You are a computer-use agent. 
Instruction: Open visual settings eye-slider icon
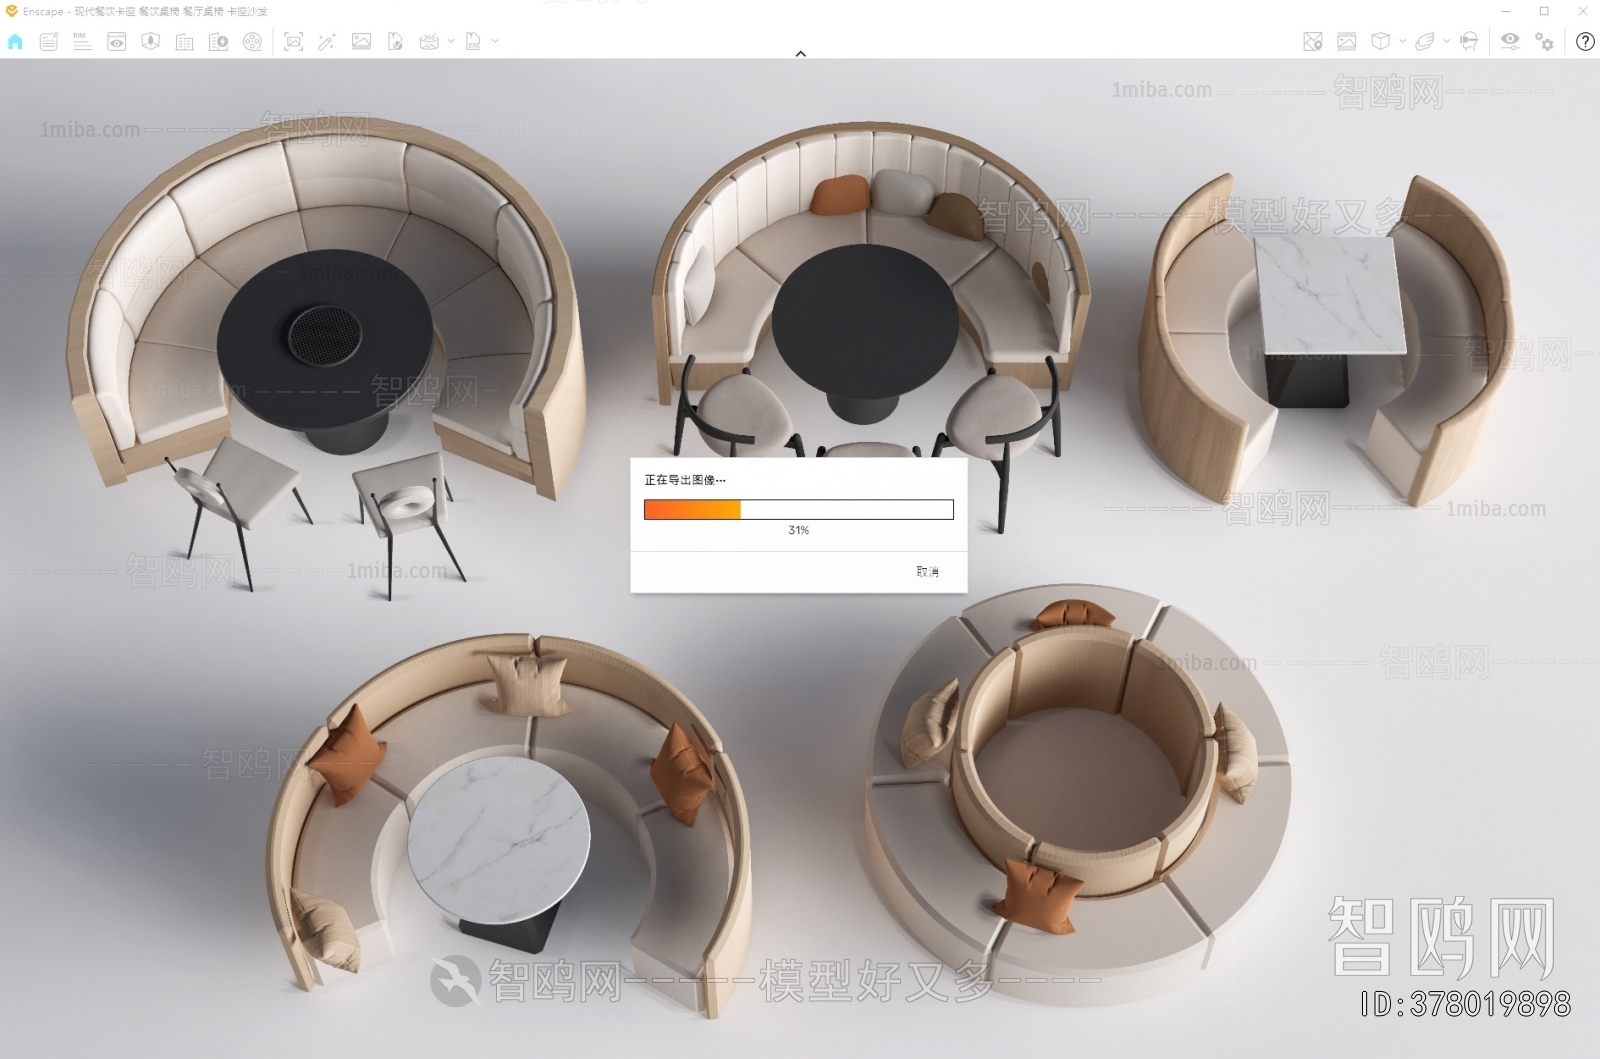pos(1510,41)
